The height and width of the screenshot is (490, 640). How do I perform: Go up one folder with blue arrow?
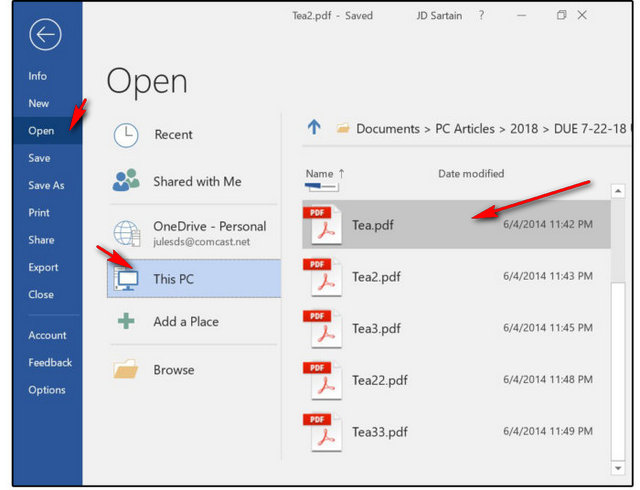click(x=314, y=127)
